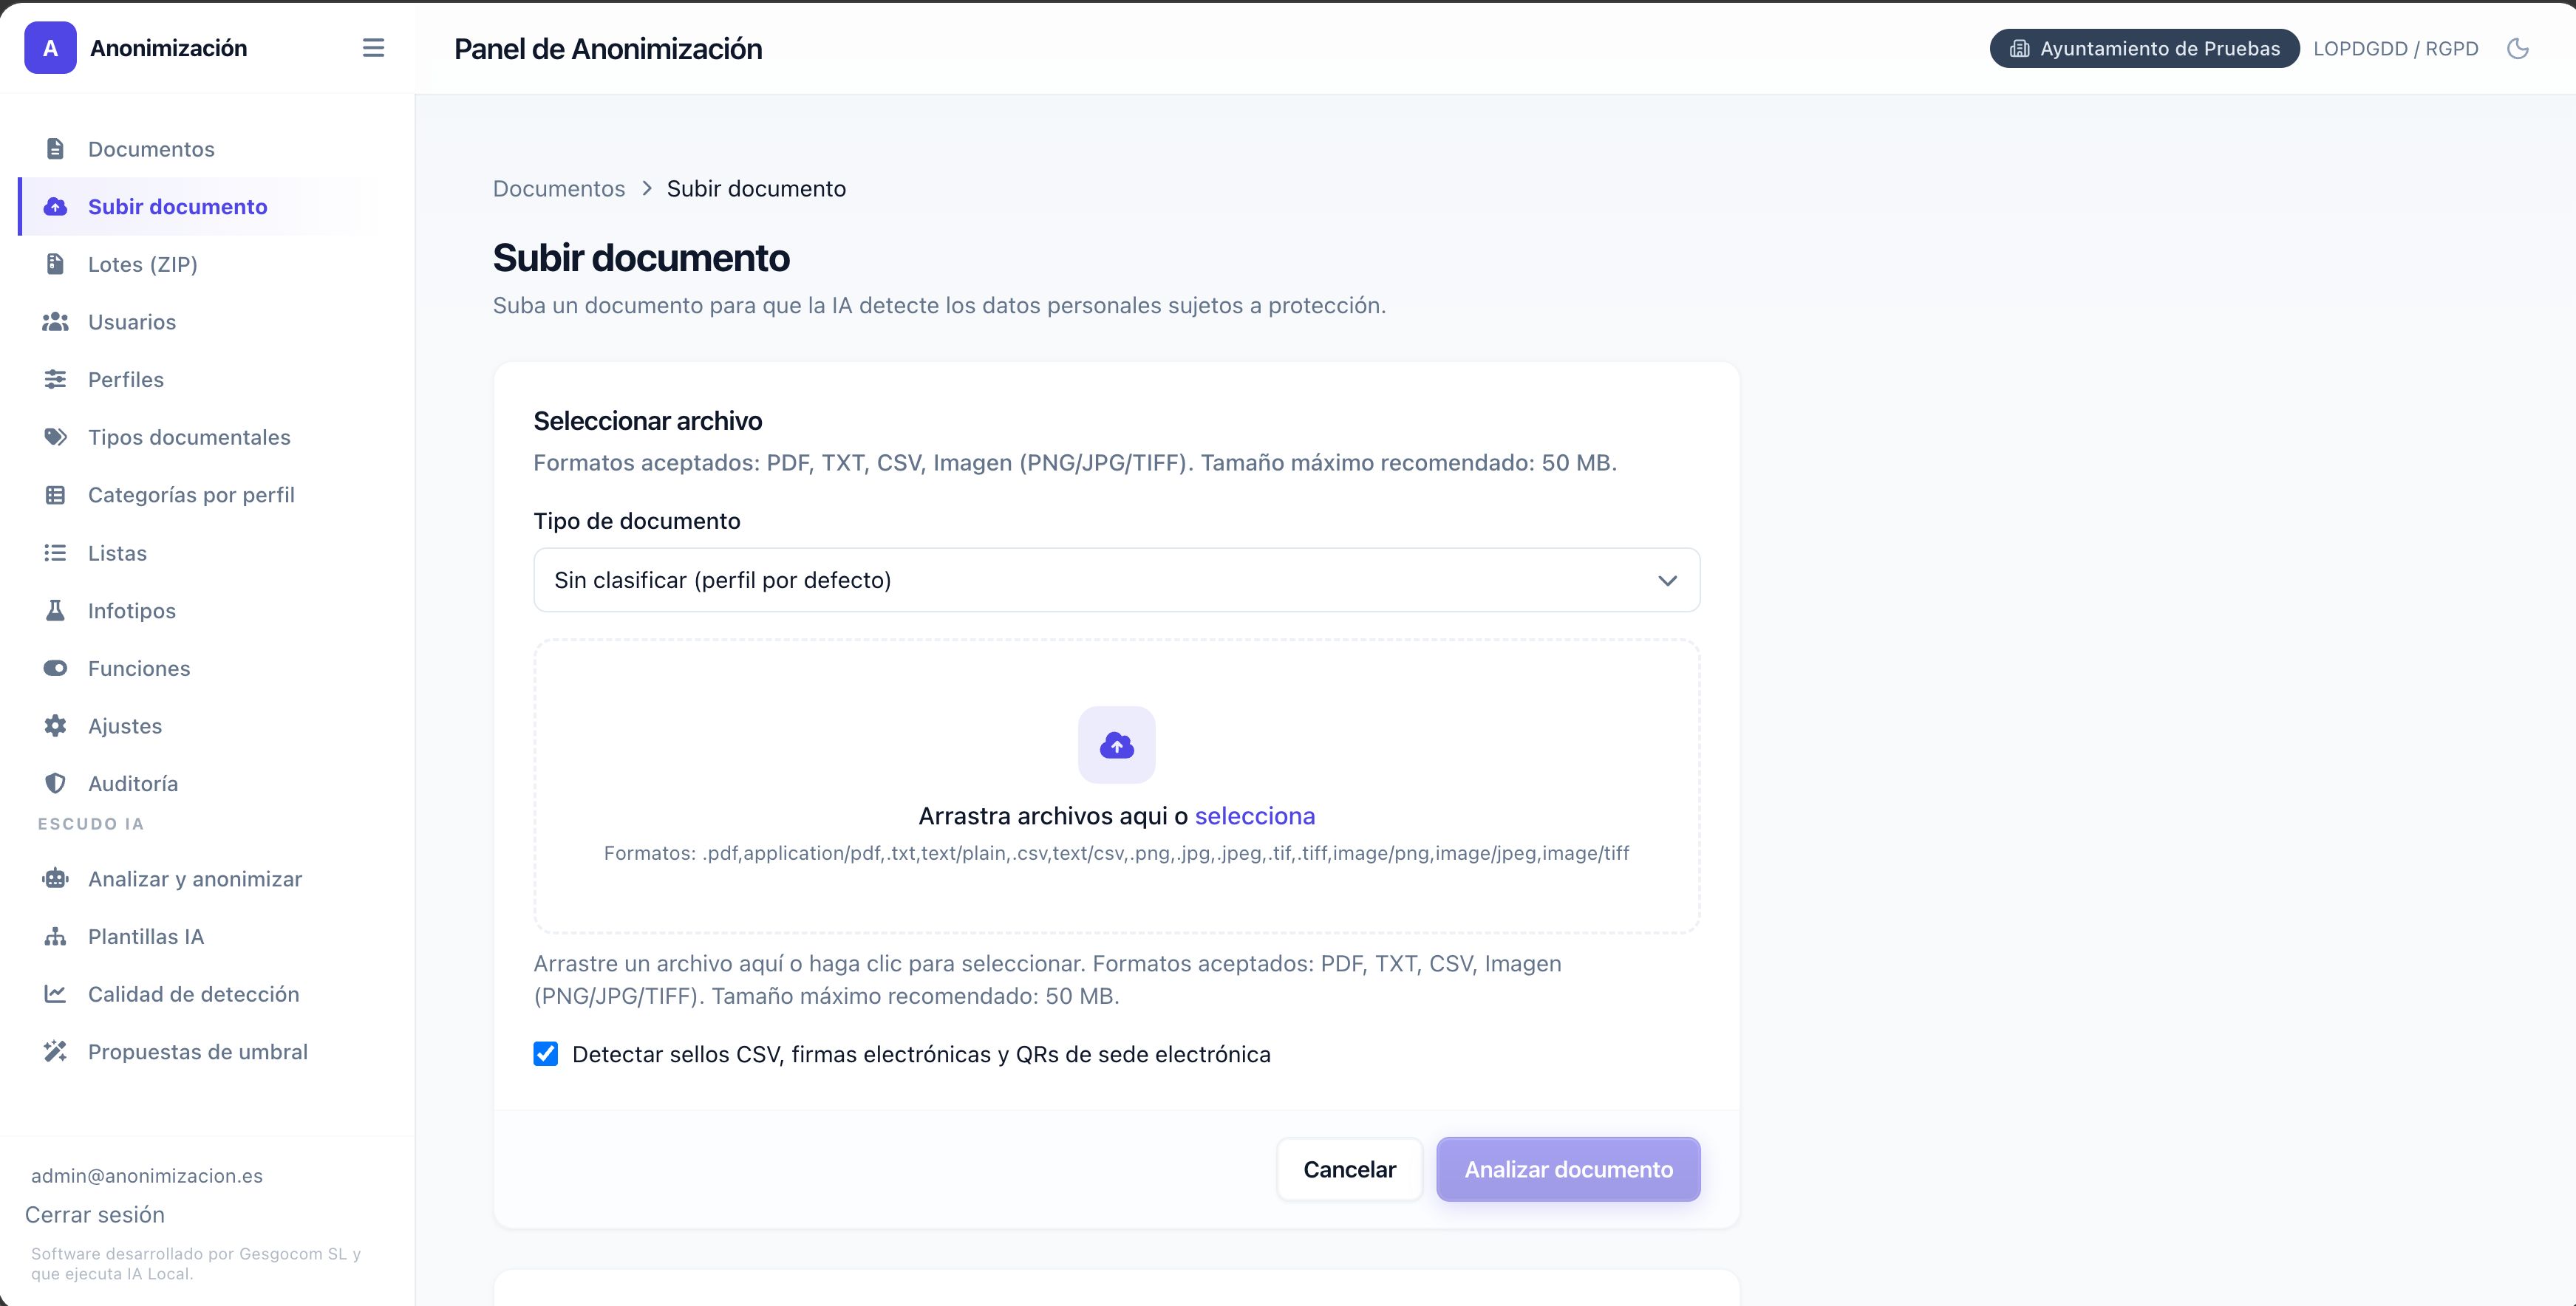Screen dimensions: 2576x1306
Task: Click the Seleccionar archivo section heading
Action: [647, 421]
